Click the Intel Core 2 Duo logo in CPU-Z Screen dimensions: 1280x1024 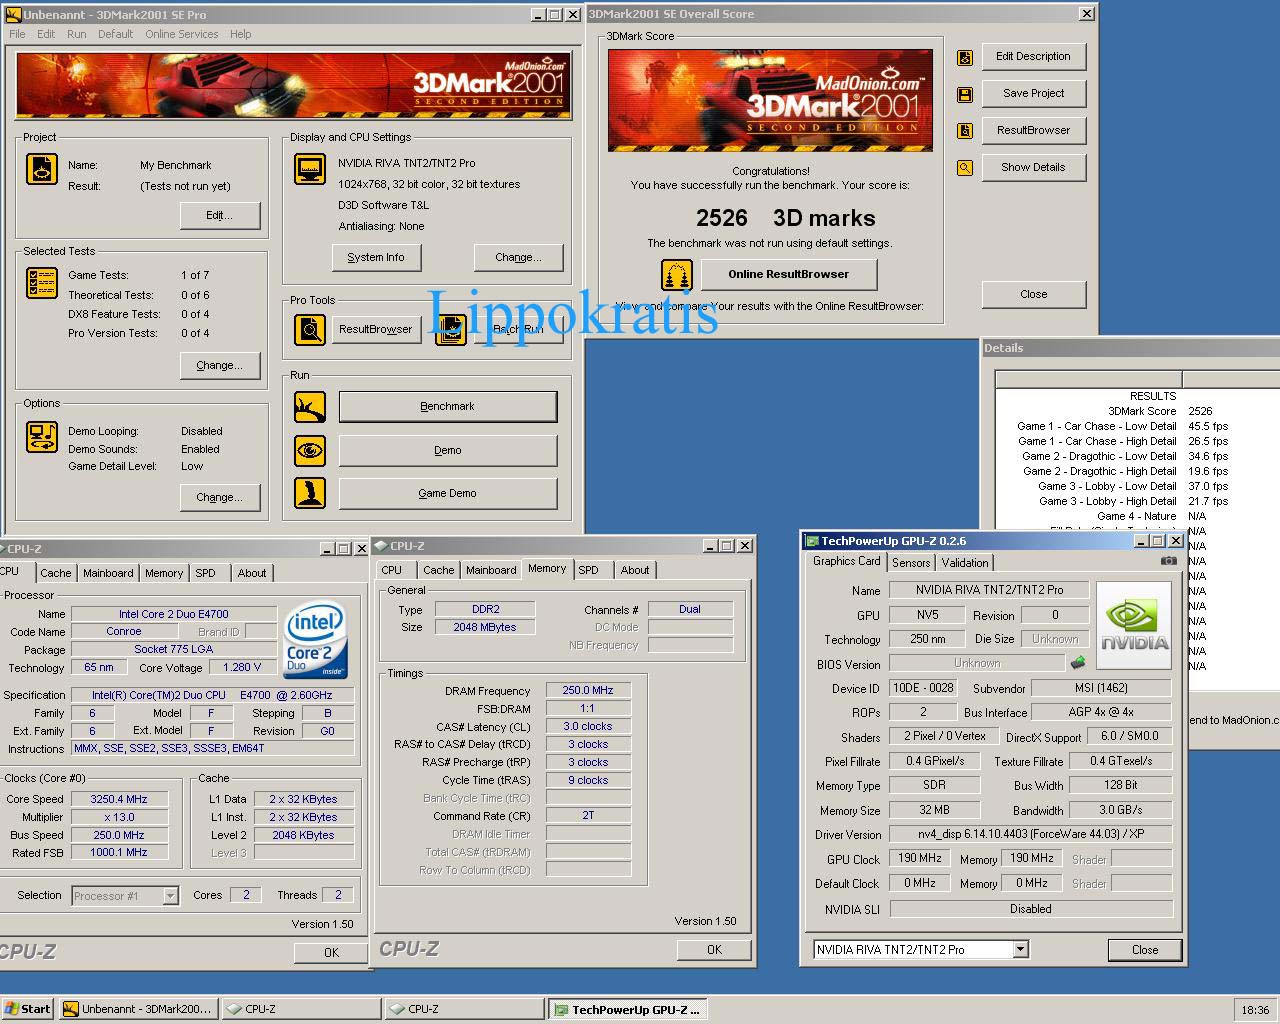[315, 638]
